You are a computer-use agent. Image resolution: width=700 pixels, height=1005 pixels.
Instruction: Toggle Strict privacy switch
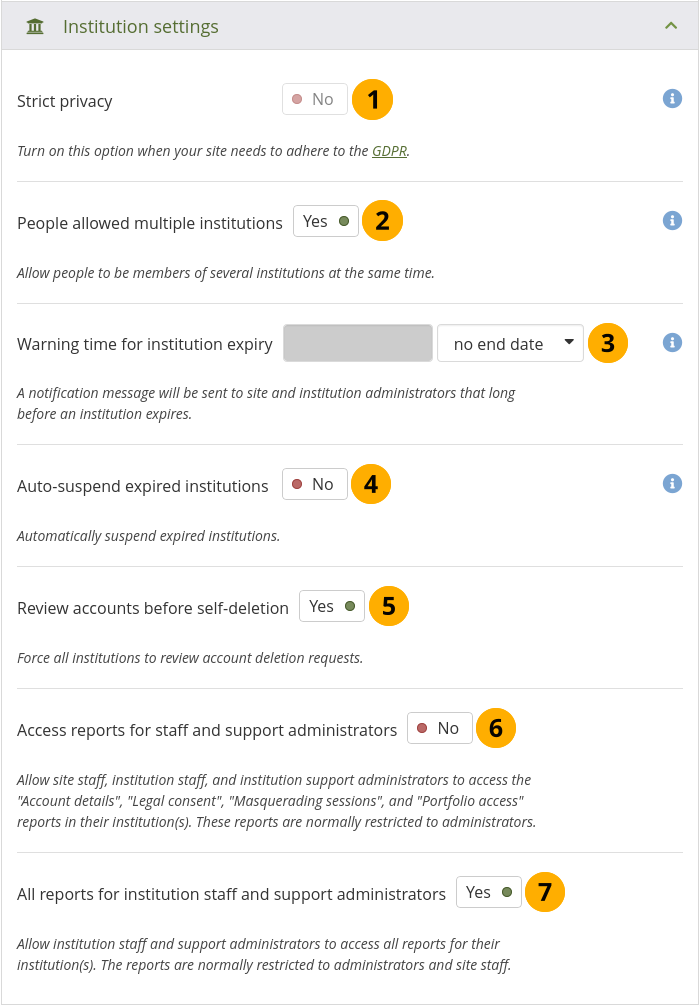(x=315, y=99)
